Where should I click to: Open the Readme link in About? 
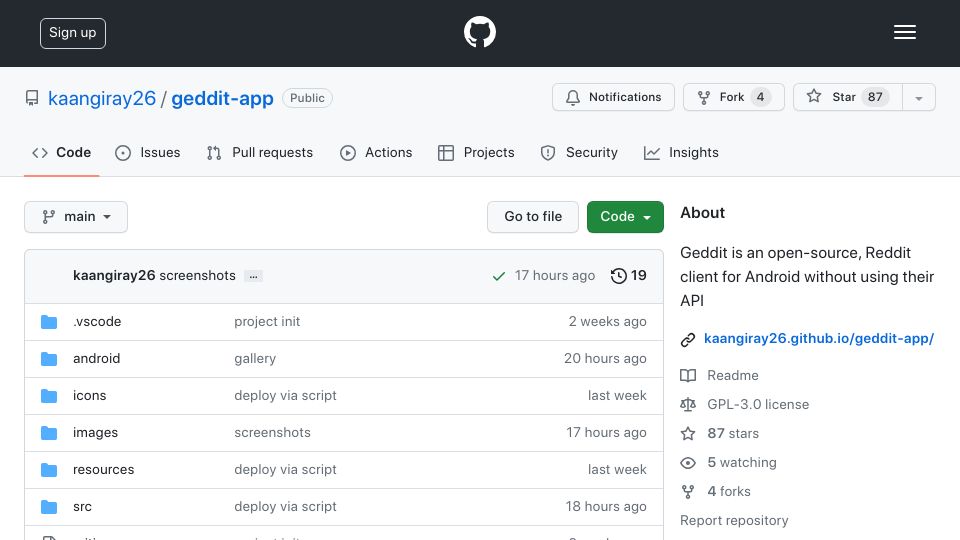[733, 375]
